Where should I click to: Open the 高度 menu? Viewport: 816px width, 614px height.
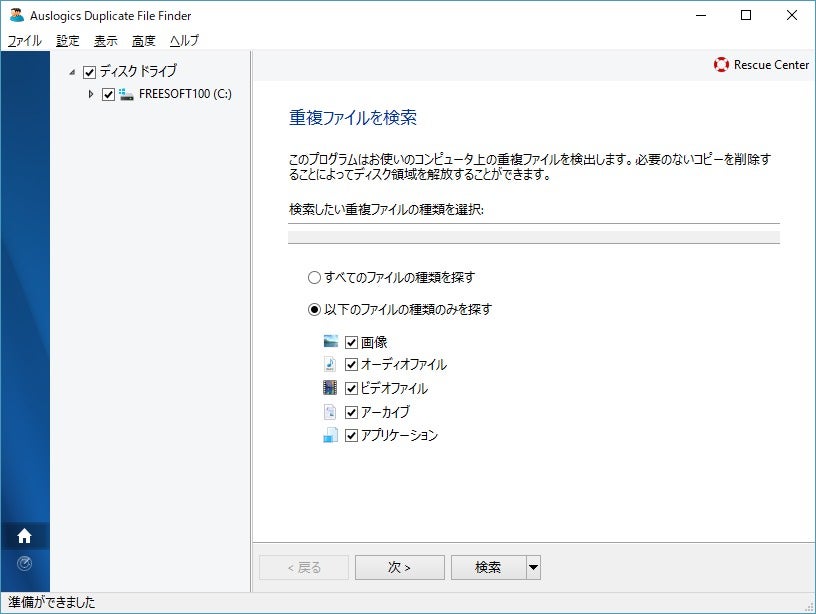[144, 41]
